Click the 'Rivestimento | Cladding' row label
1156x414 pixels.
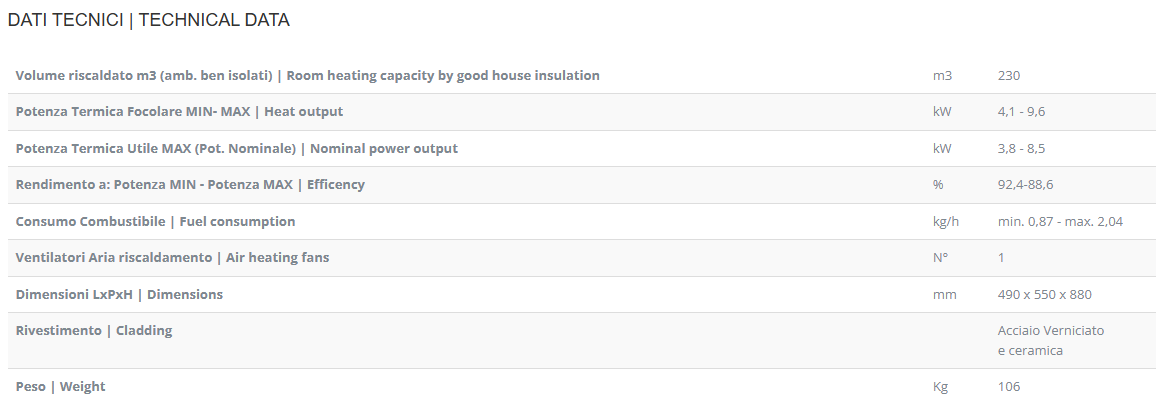pyautogui.click(x=94, y=331)
